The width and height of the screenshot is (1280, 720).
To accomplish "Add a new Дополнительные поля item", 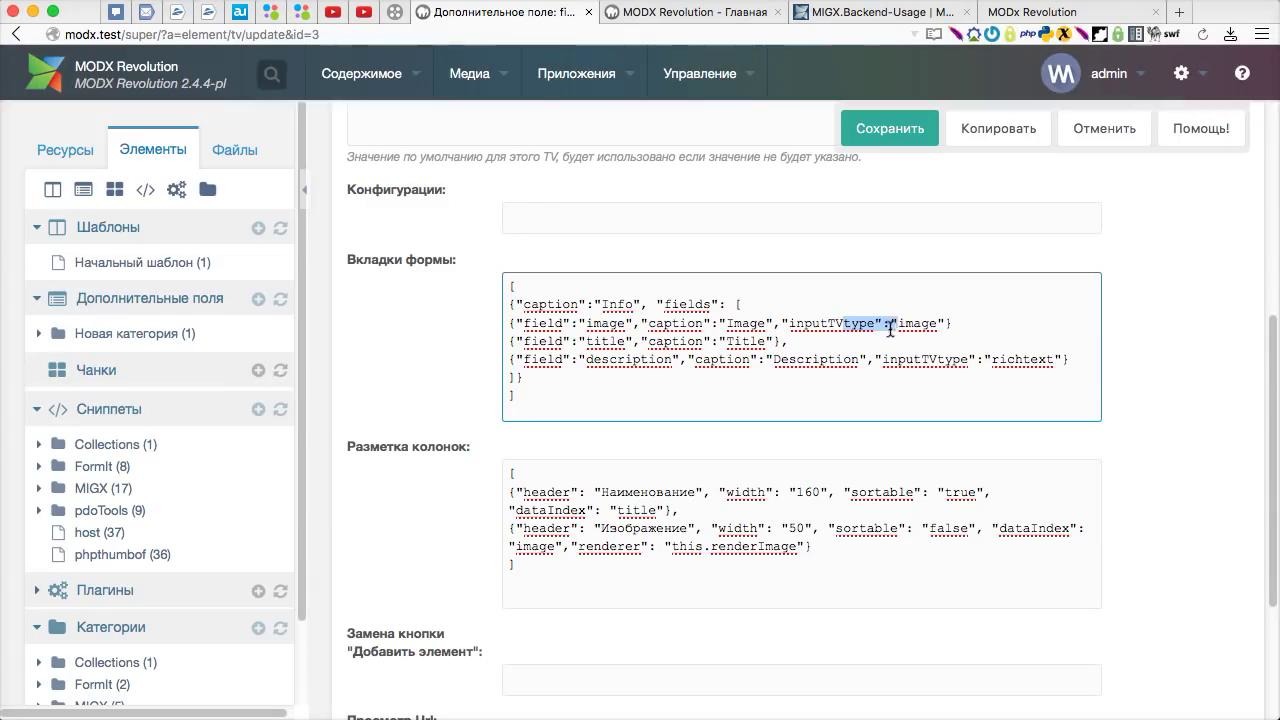I will click(x=258, y=299).
